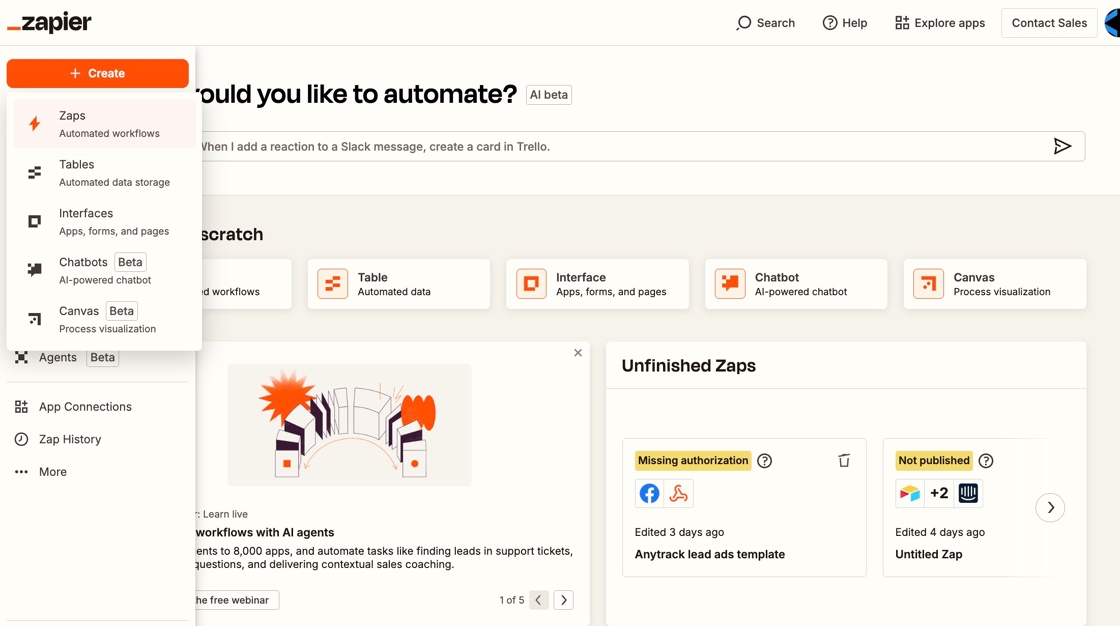Delete the Anytrack lead ads template Zap

(844, 461)
